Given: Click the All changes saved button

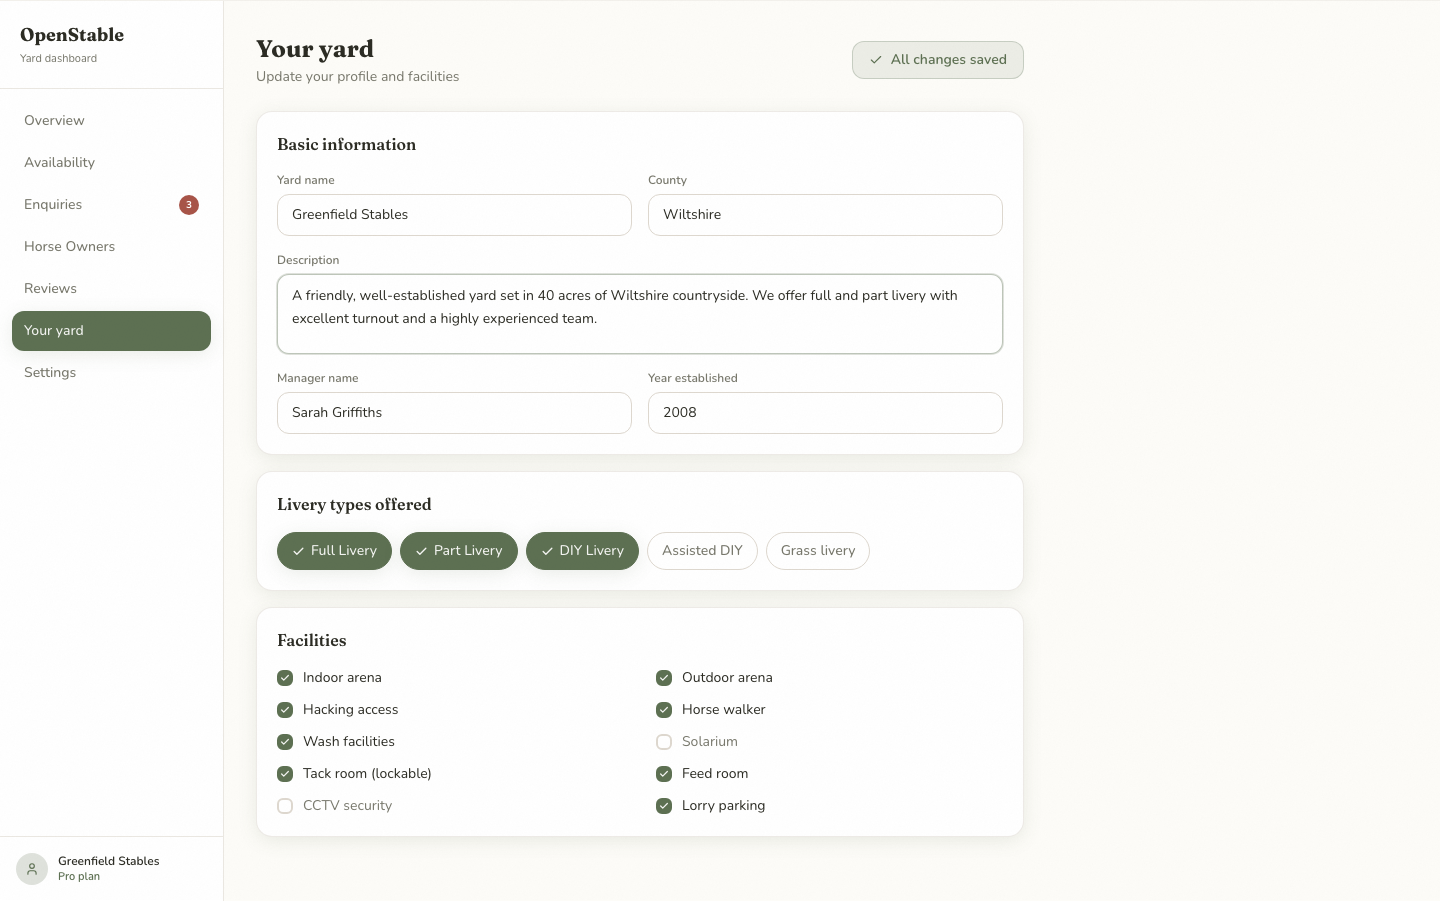Looking at the screenshot, I should [x=938, y=60].
